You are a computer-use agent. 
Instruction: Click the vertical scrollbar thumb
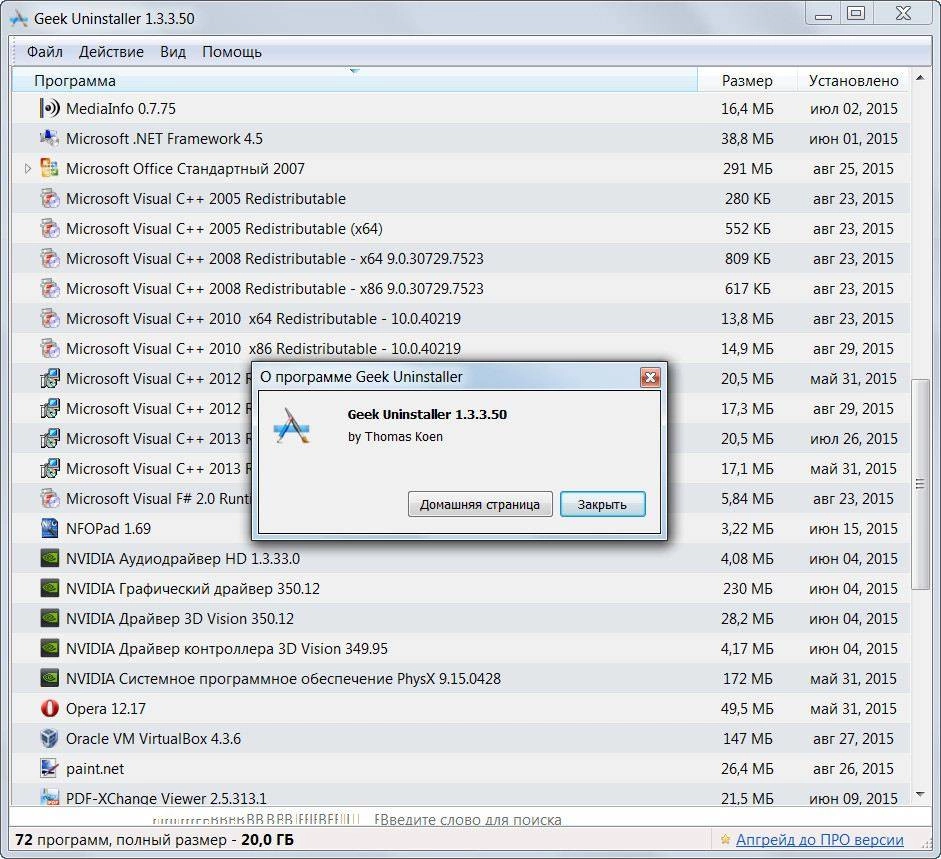[x=920, y=484]
